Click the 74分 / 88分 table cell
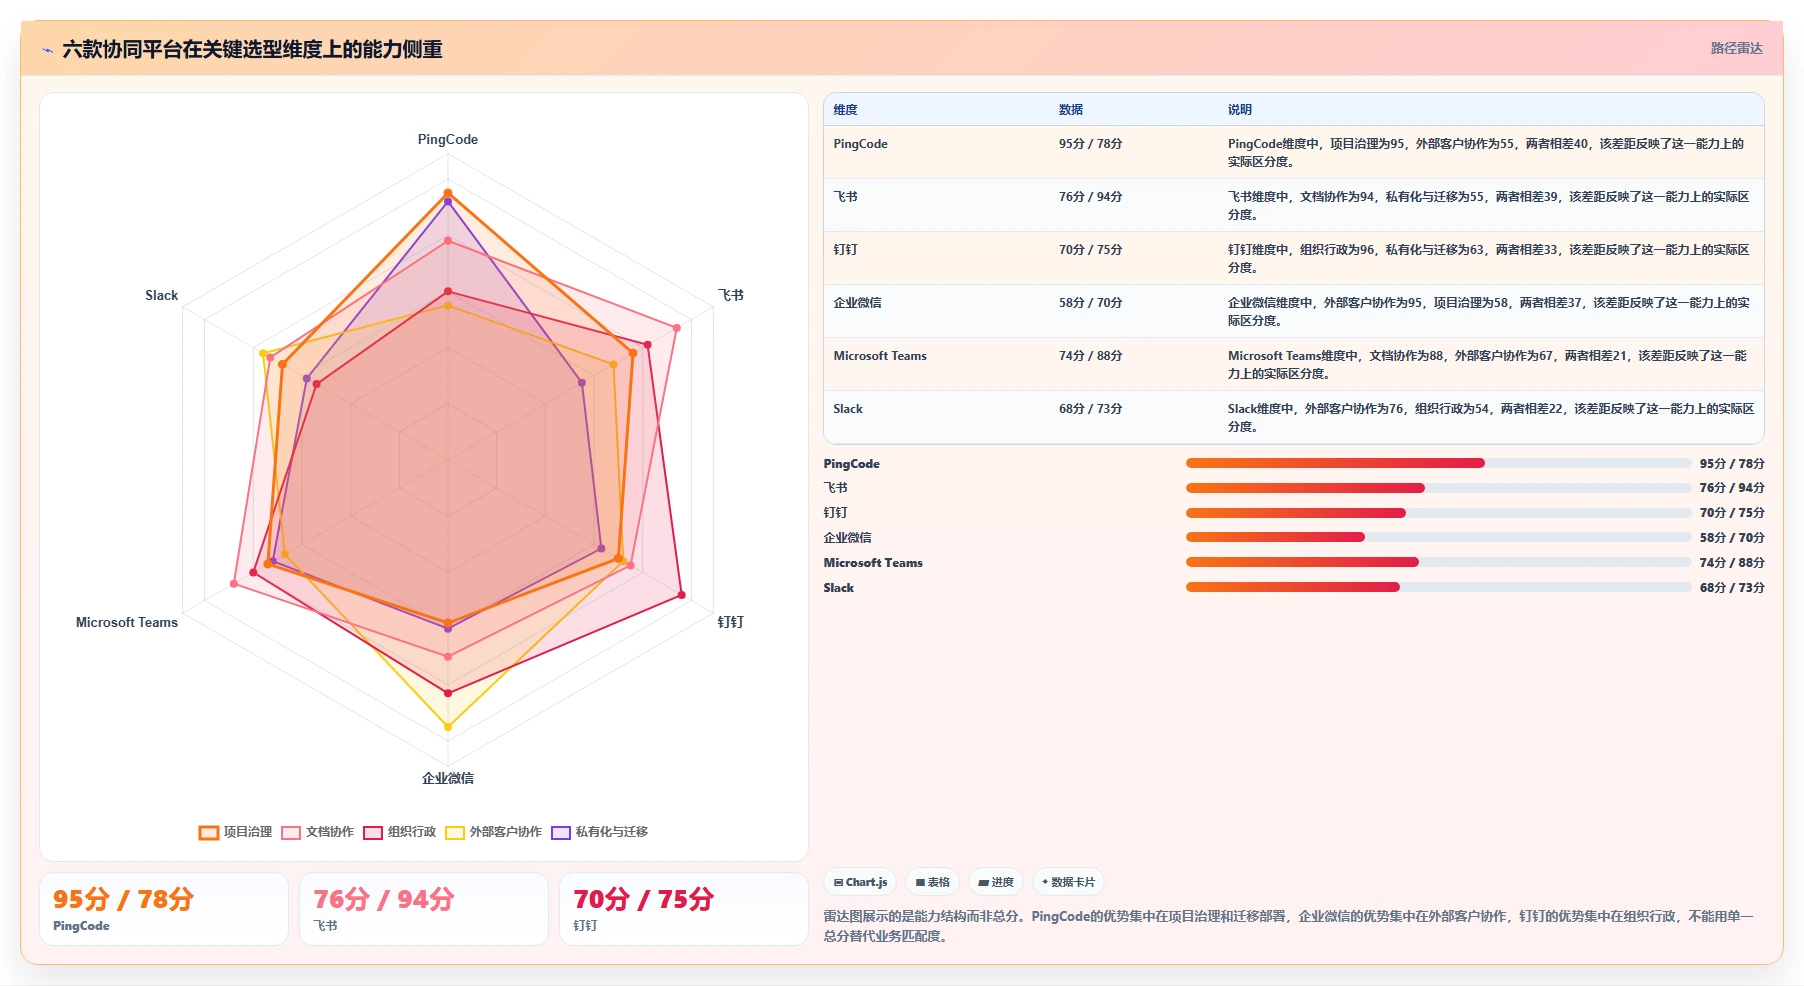This screenshot has height=986, width=1804. click(x=1091, y=356)
